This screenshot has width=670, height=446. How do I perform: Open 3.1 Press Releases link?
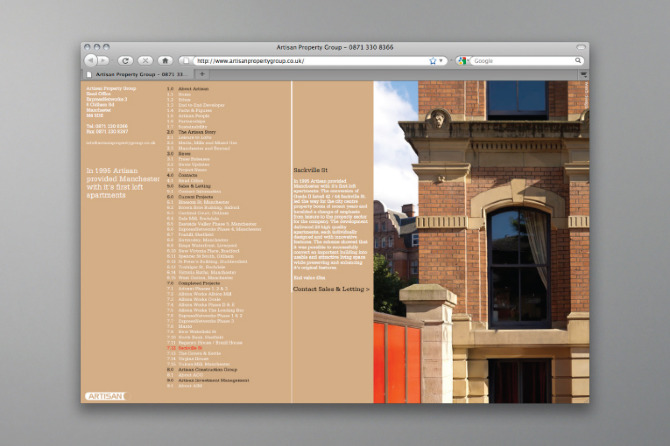[188, 159]
